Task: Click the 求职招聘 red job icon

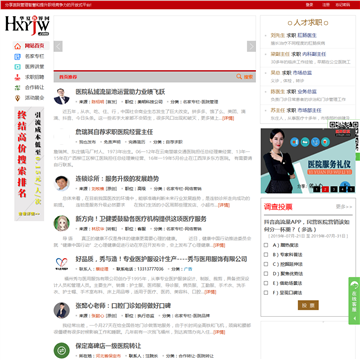Action: tap(18, 77)
